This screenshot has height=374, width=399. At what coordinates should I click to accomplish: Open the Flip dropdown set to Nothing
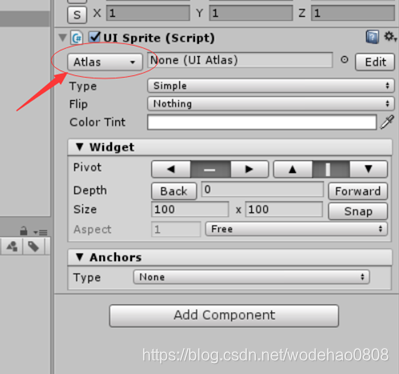(x=271, y=104)
